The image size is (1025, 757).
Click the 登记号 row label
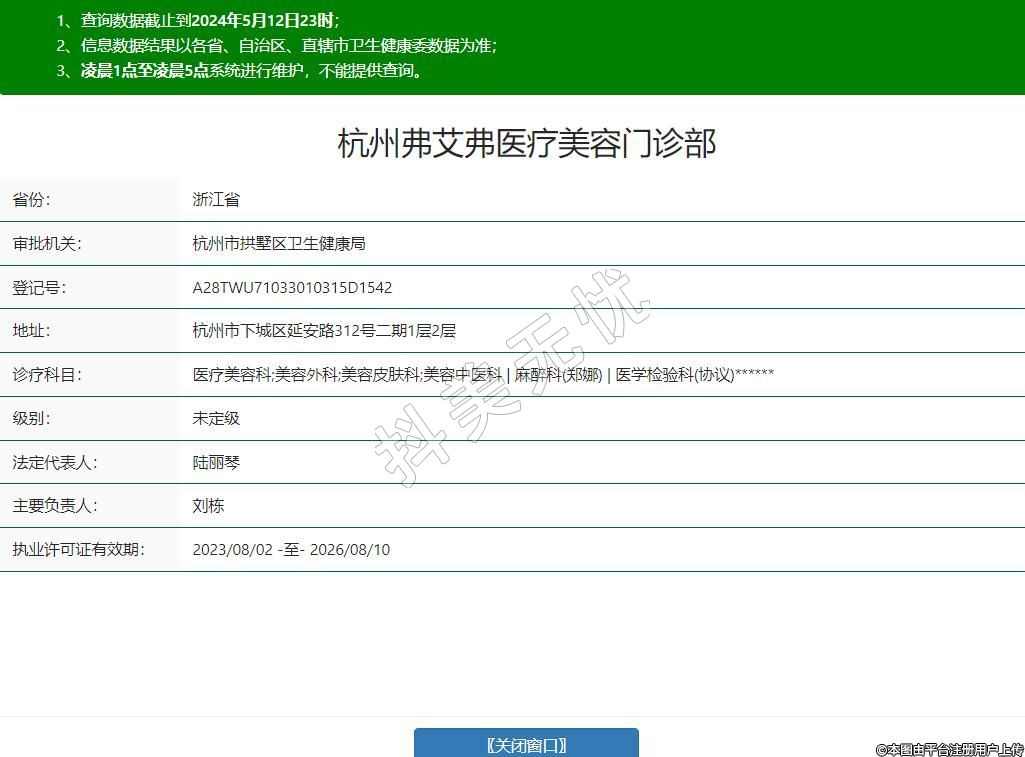point(39,288)
